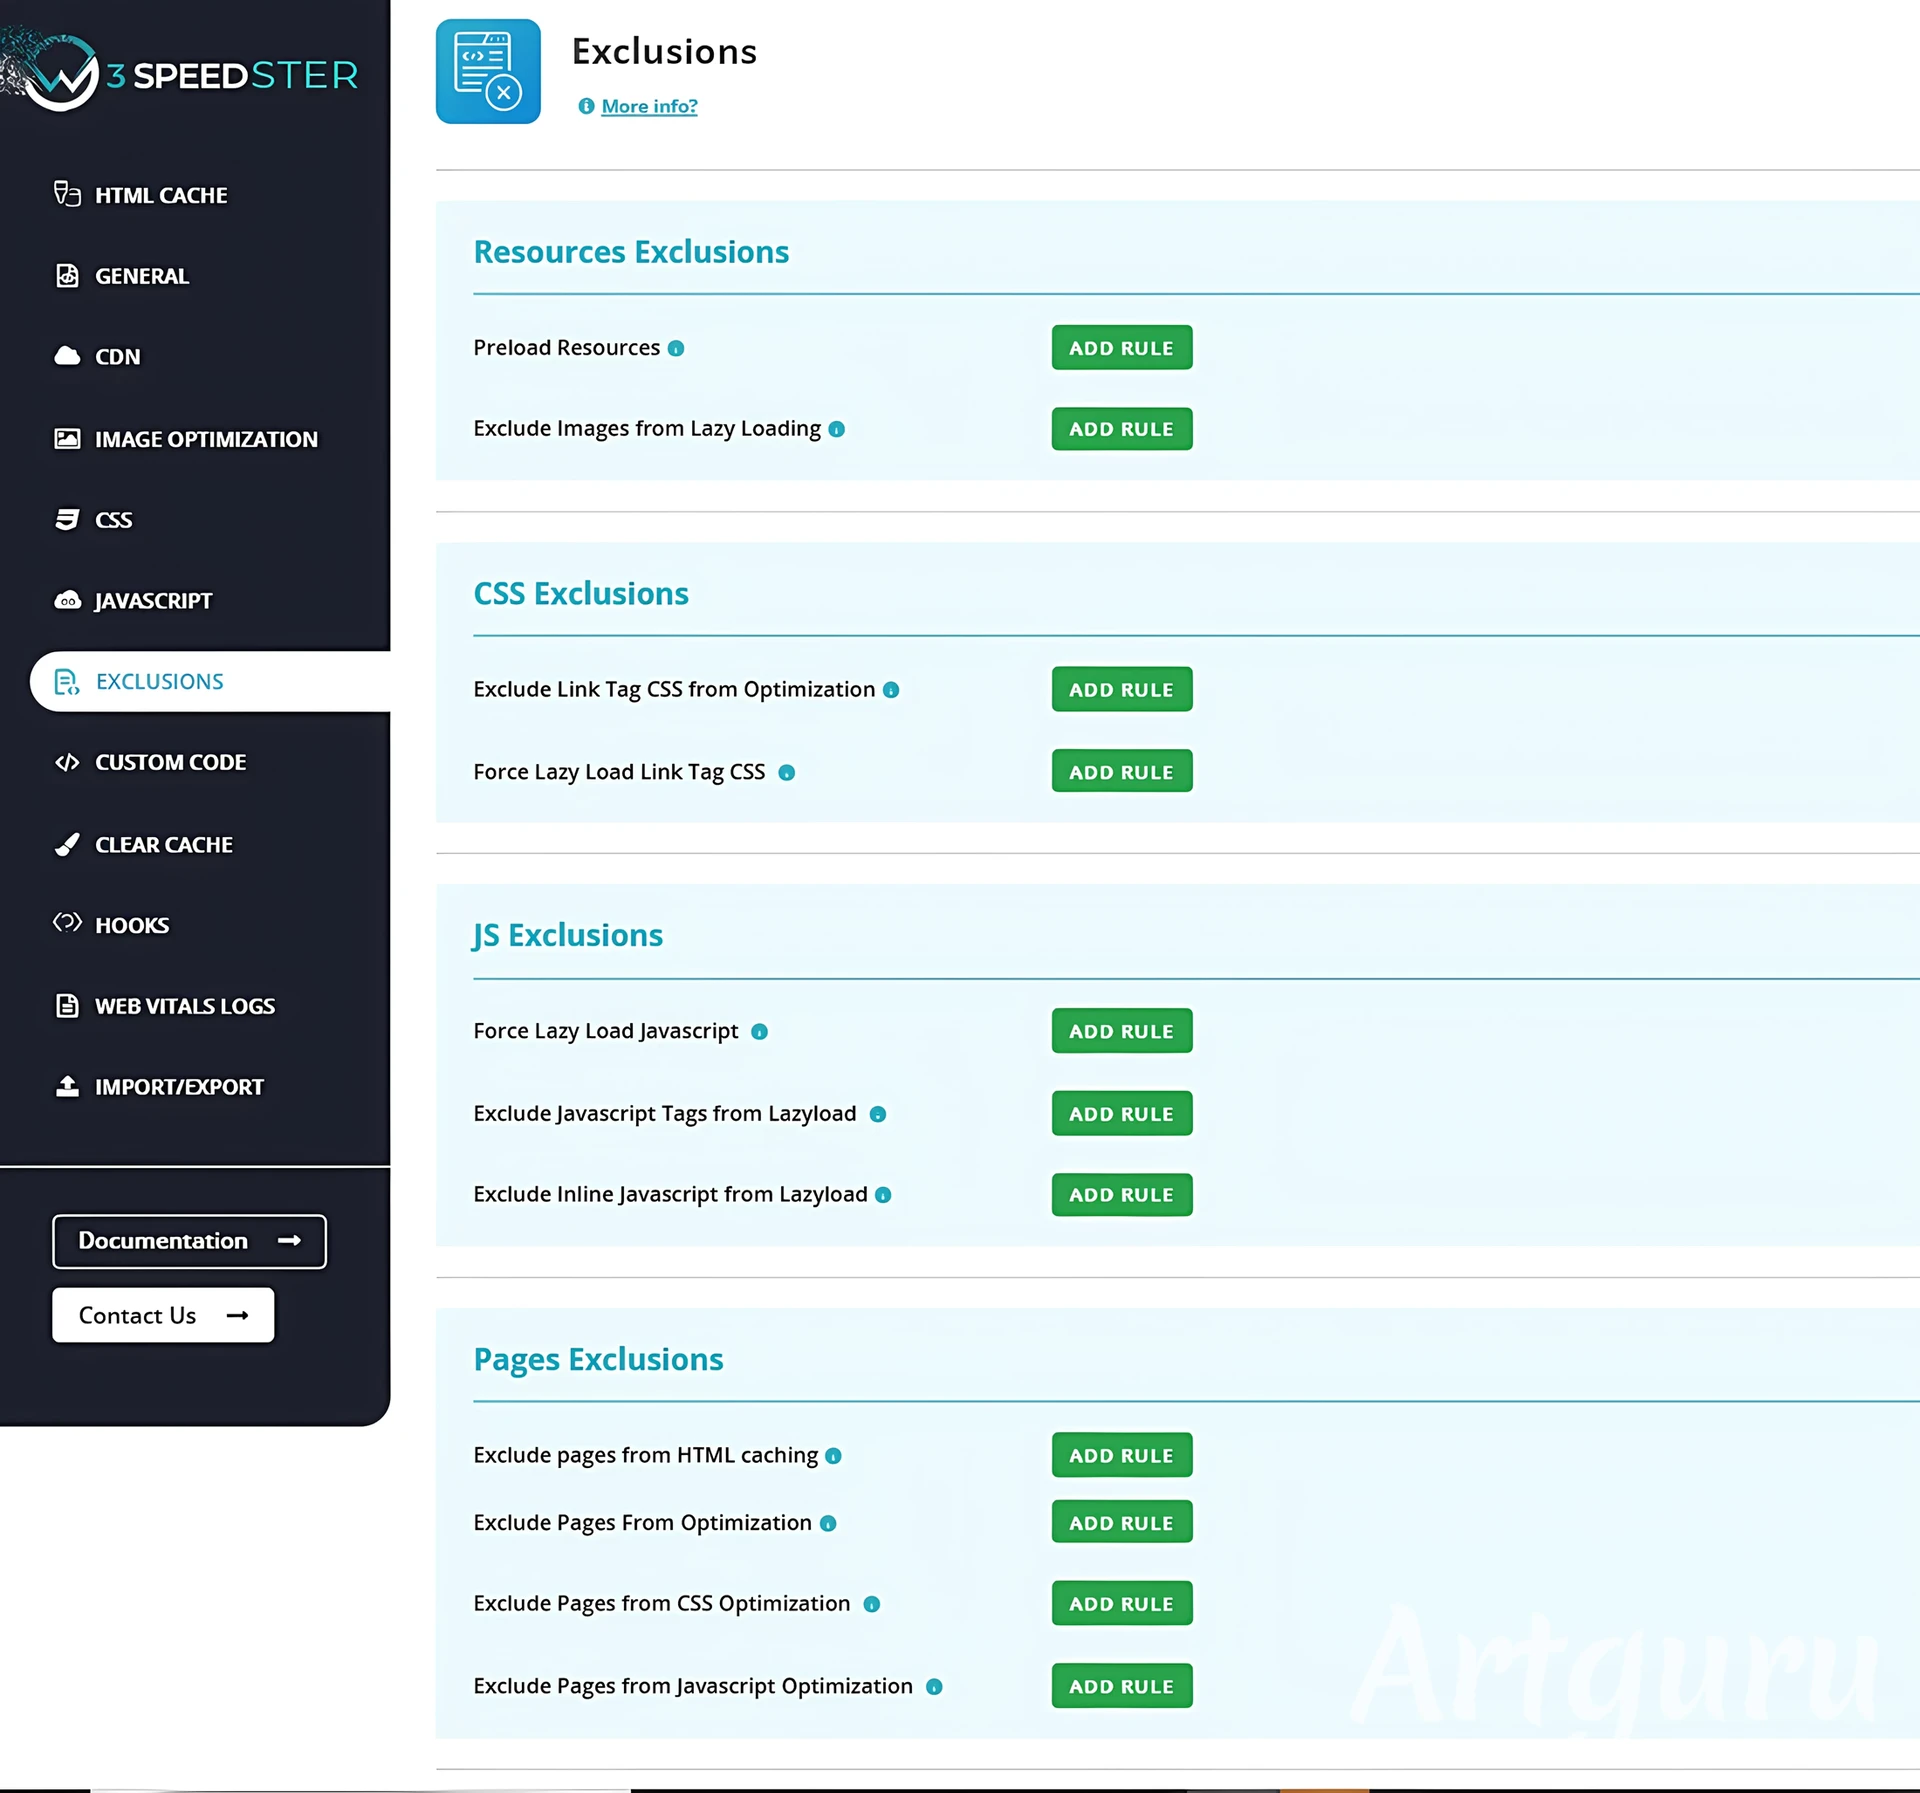Click info icon beside Exclude Images from Lazy Loading
Viewport: 1920px width, 1793px height.
tap(837, 429)
